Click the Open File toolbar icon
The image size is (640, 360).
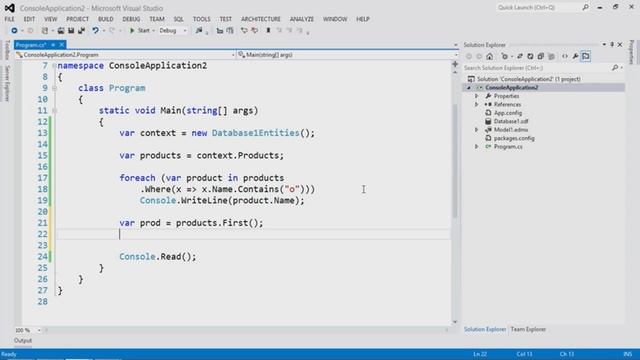coord(61,31)
